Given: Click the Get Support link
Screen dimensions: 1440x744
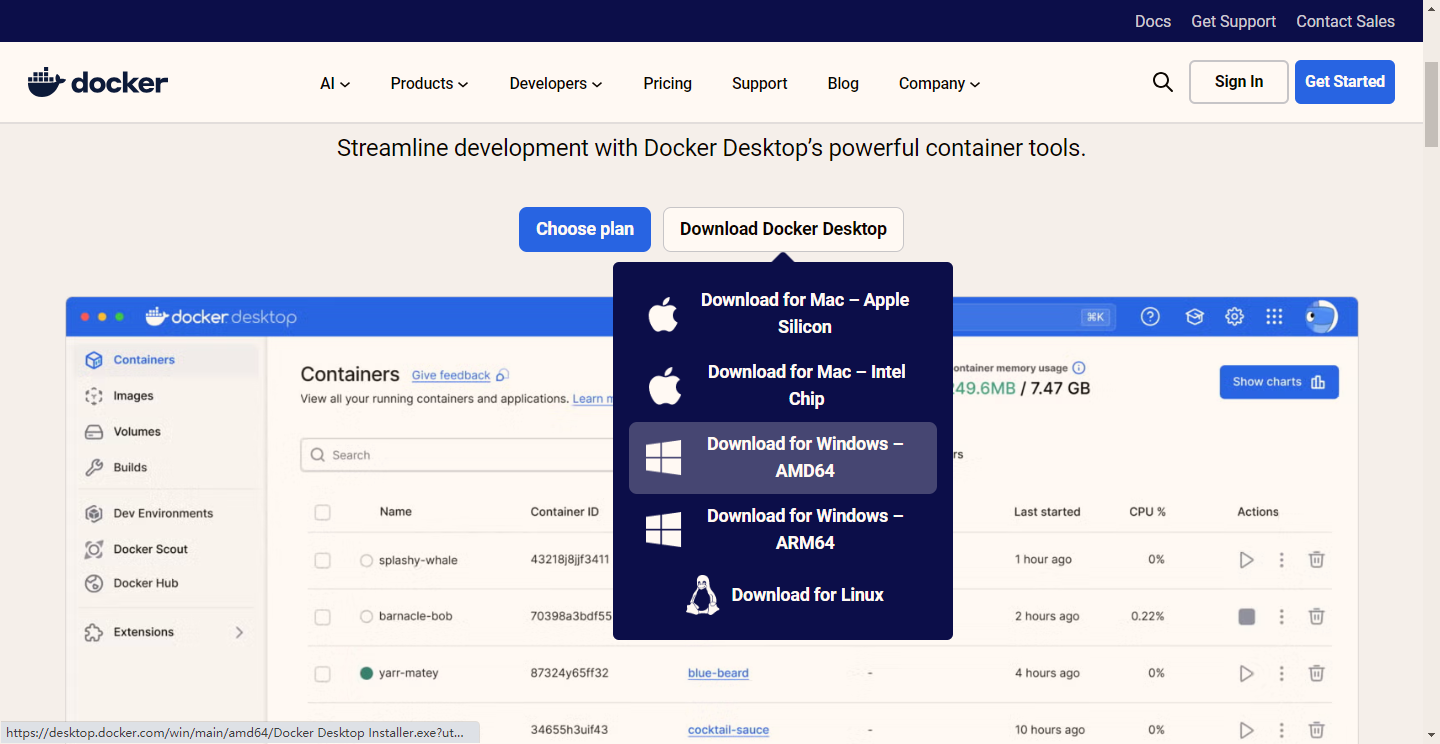Looking at the screenshot, I should 1233,21.
